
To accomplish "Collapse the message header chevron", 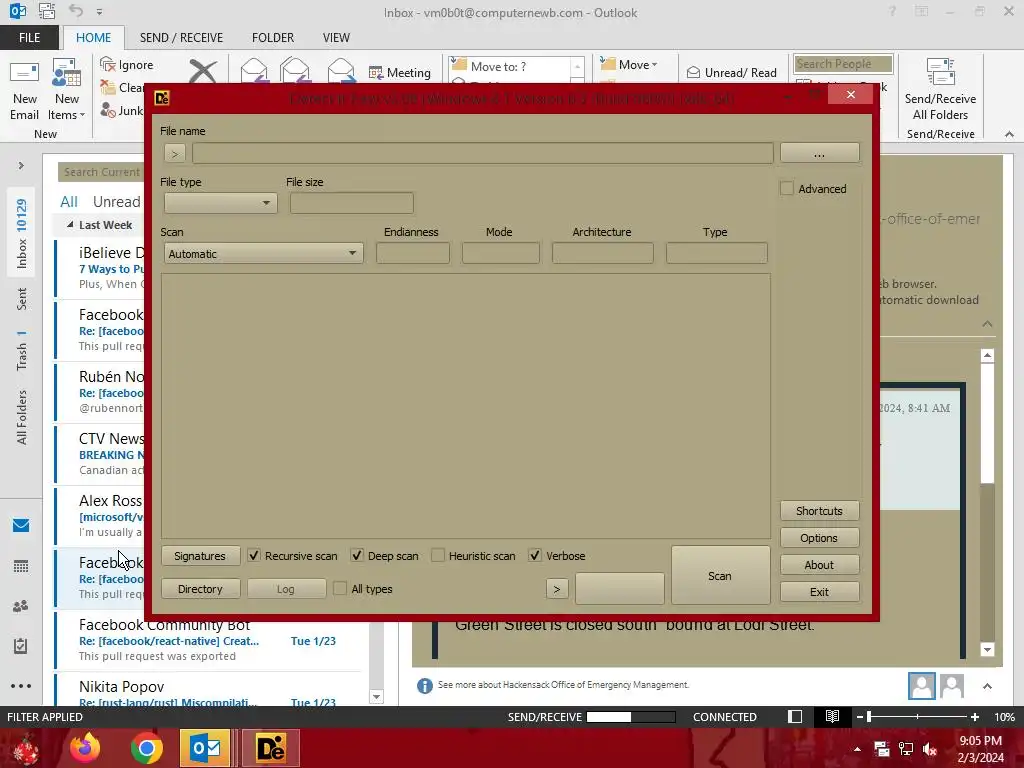I will (987, 324).
